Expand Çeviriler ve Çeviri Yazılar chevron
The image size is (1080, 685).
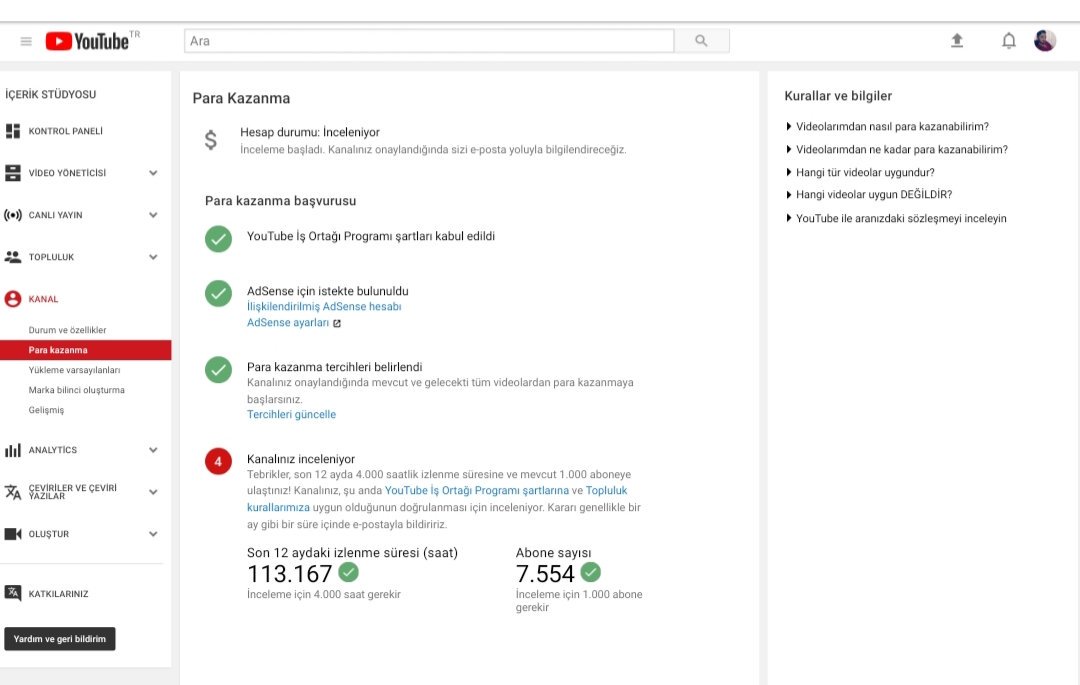[153, 492]
